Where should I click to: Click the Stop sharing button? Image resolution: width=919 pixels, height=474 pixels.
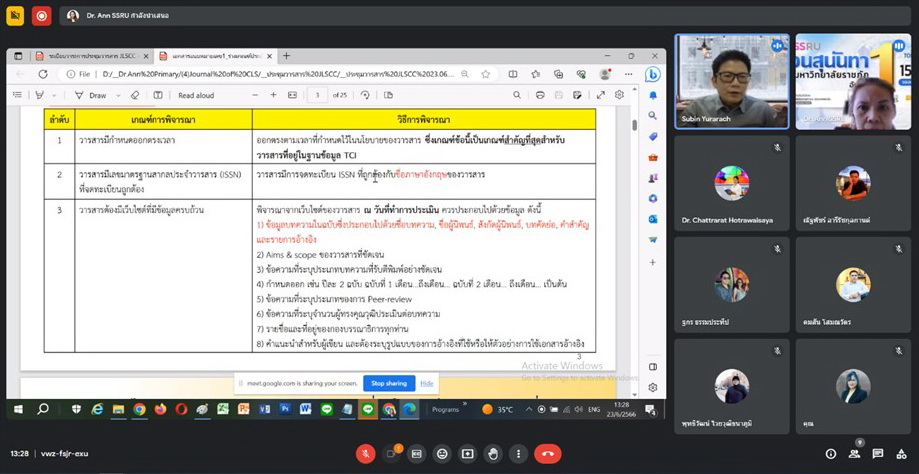click(x=389, y=383)
